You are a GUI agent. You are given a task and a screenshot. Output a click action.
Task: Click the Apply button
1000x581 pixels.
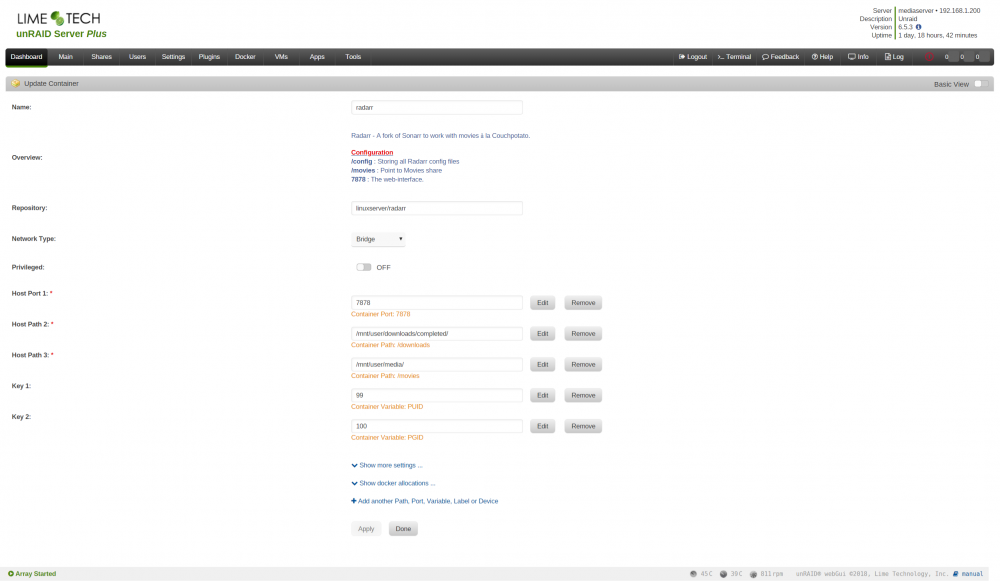tap(366, 529)
